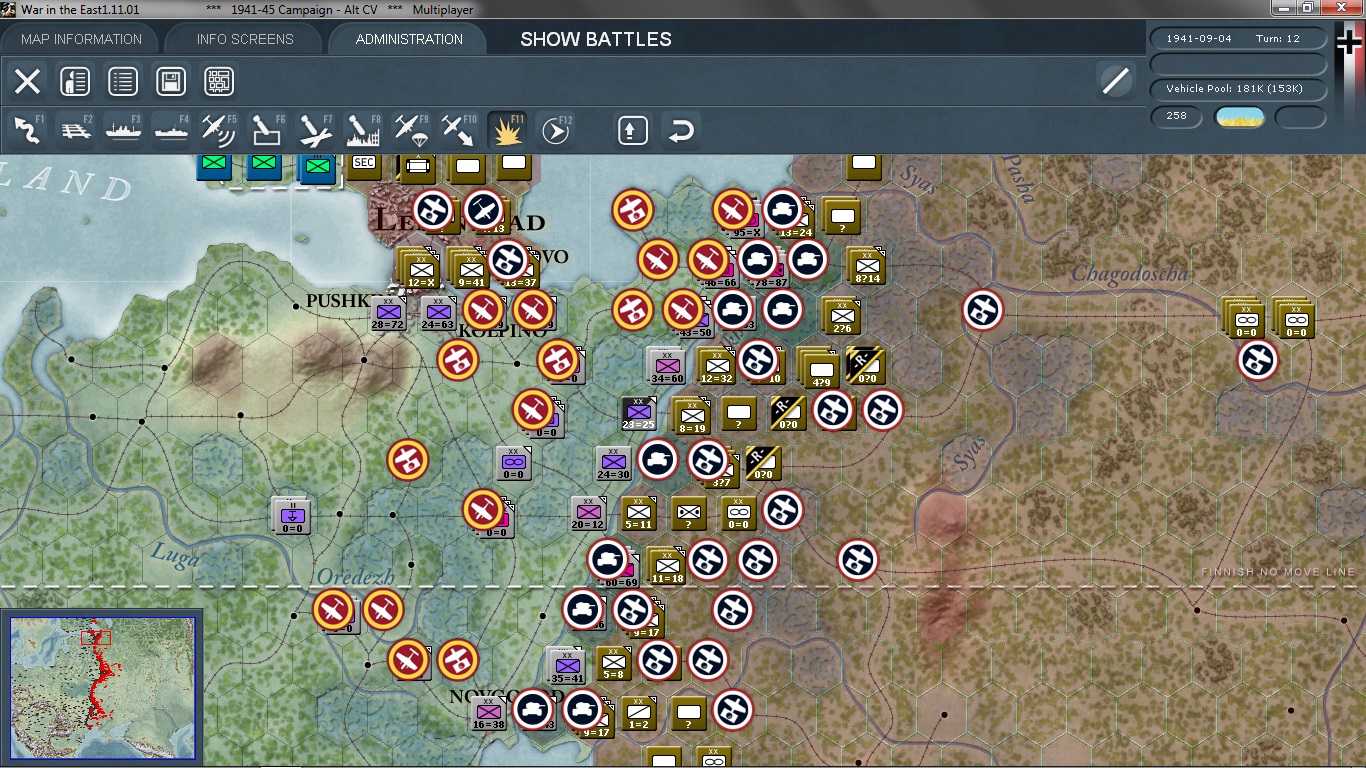Click battle marker under far-east 0=0 counters
This screenshot has height=768, width=1366.
click(x=1258, y=360)
